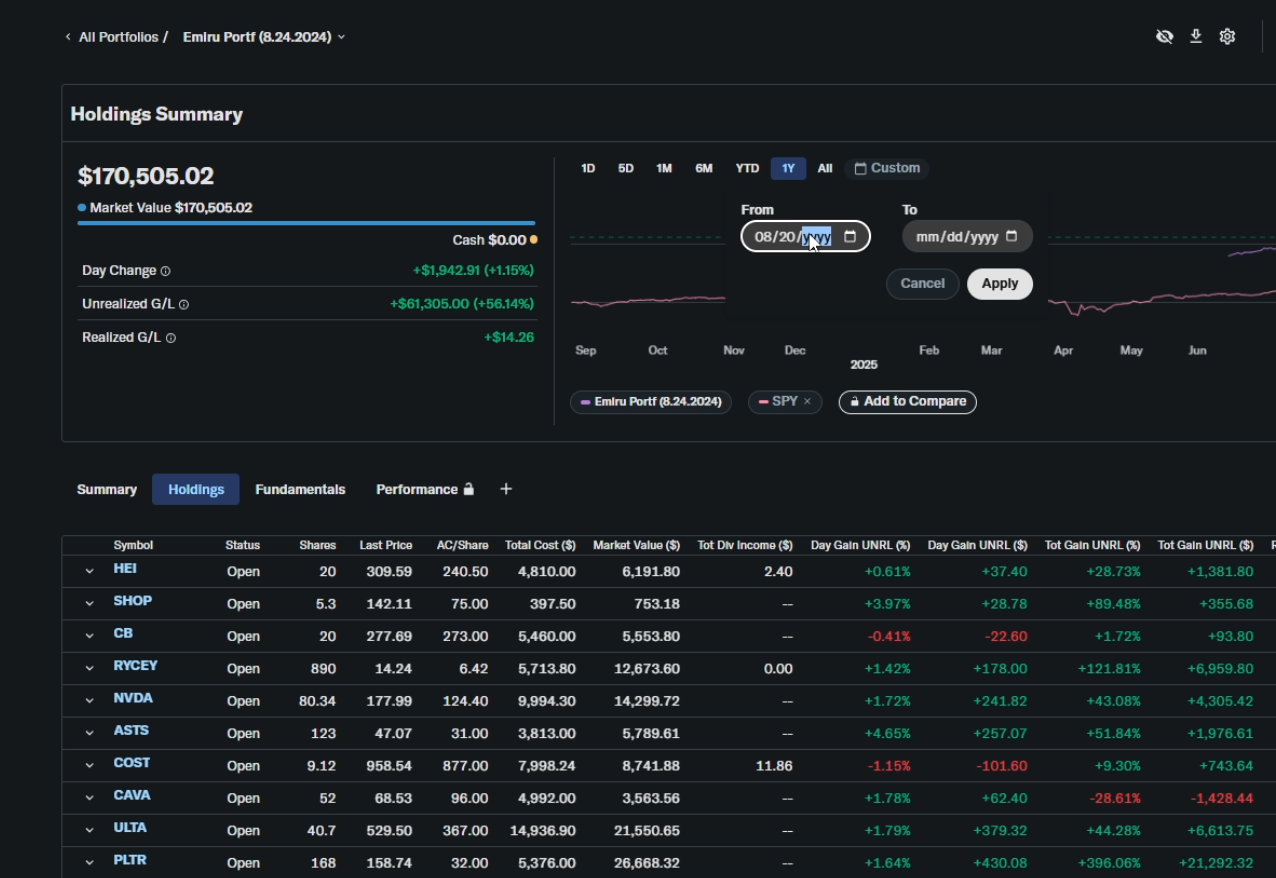
Task: Switch to the Summary tab
Action: point(107,489)
